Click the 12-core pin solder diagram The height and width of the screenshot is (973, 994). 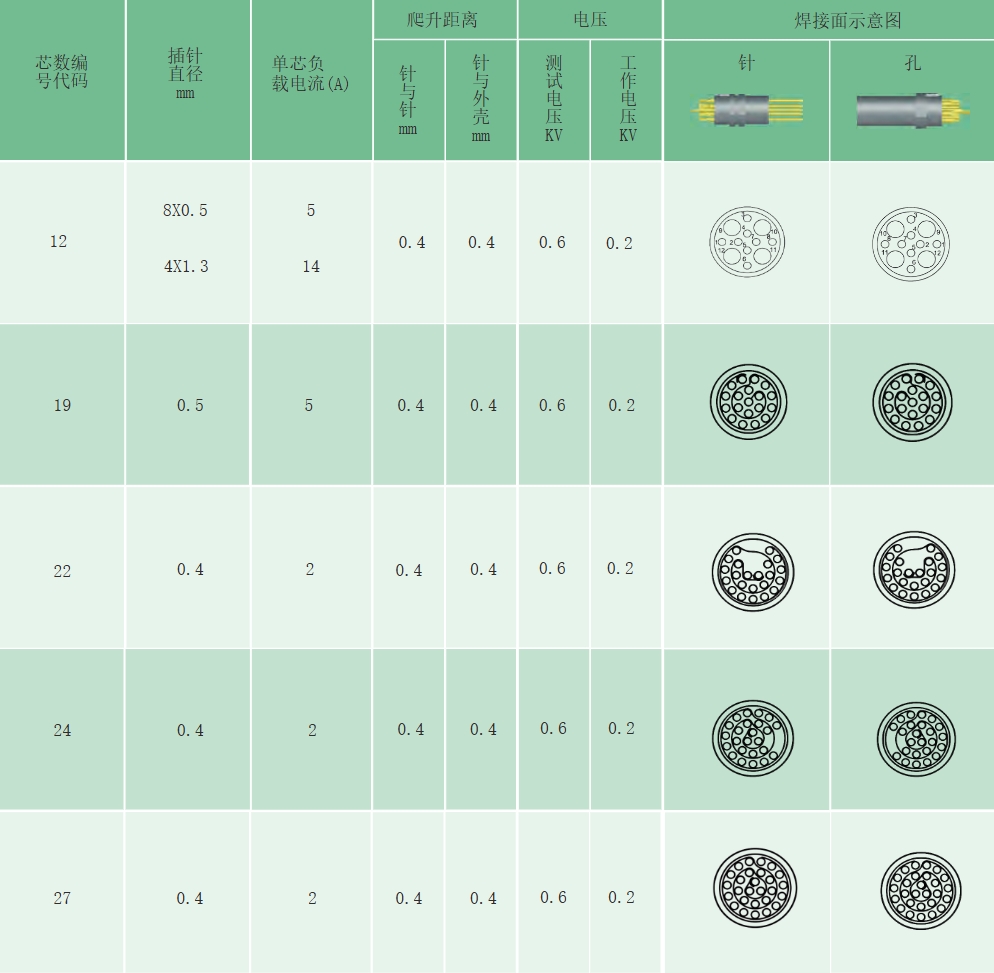tap(745, 243)
